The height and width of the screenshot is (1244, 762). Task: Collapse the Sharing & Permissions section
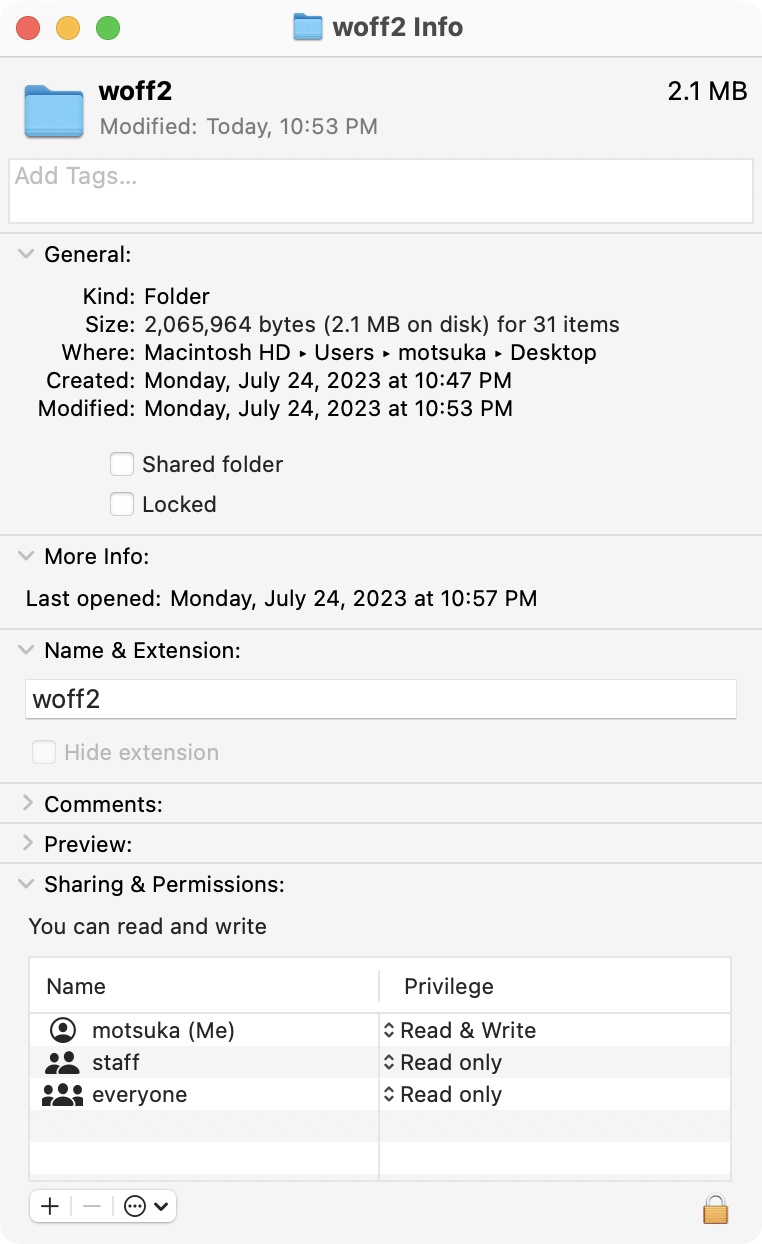[26, 884]
